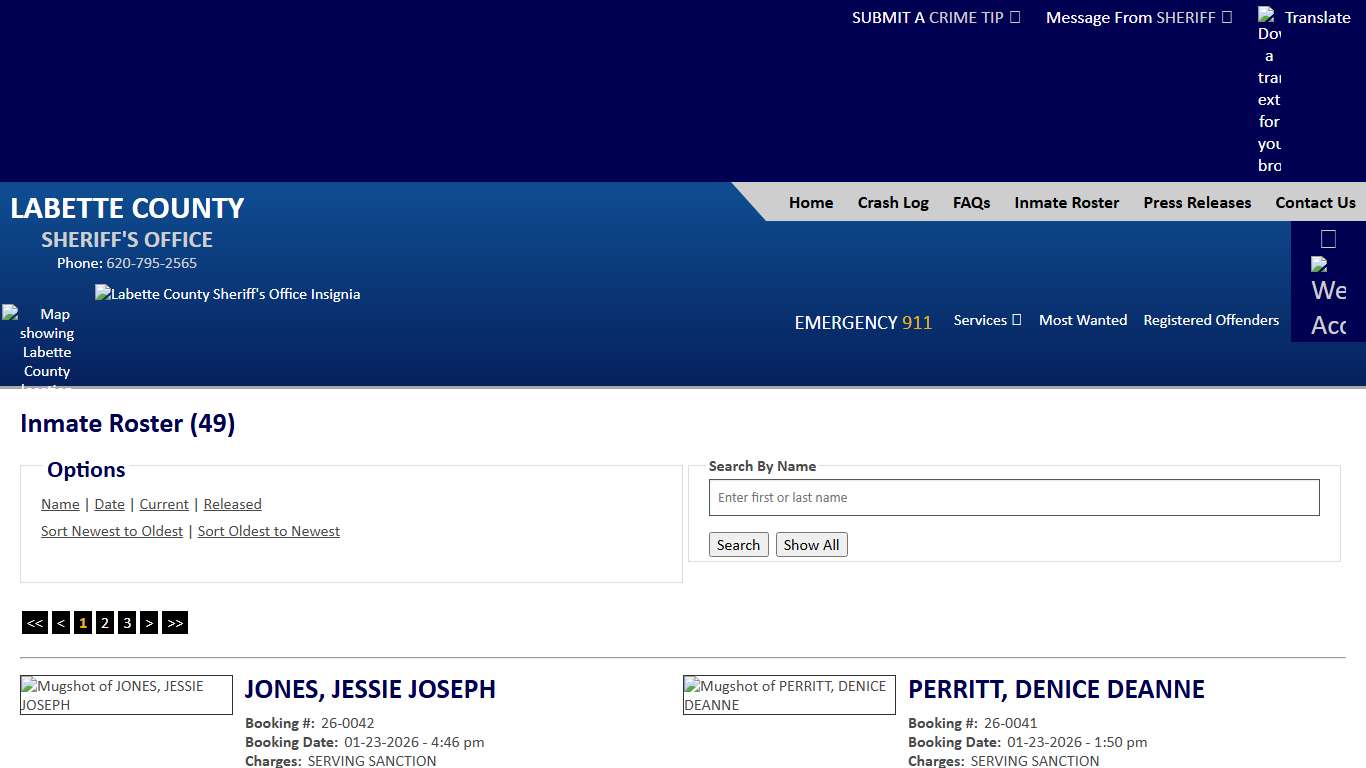
Task: Select Press Releases in the navigation
Action: pos(1197,203)
